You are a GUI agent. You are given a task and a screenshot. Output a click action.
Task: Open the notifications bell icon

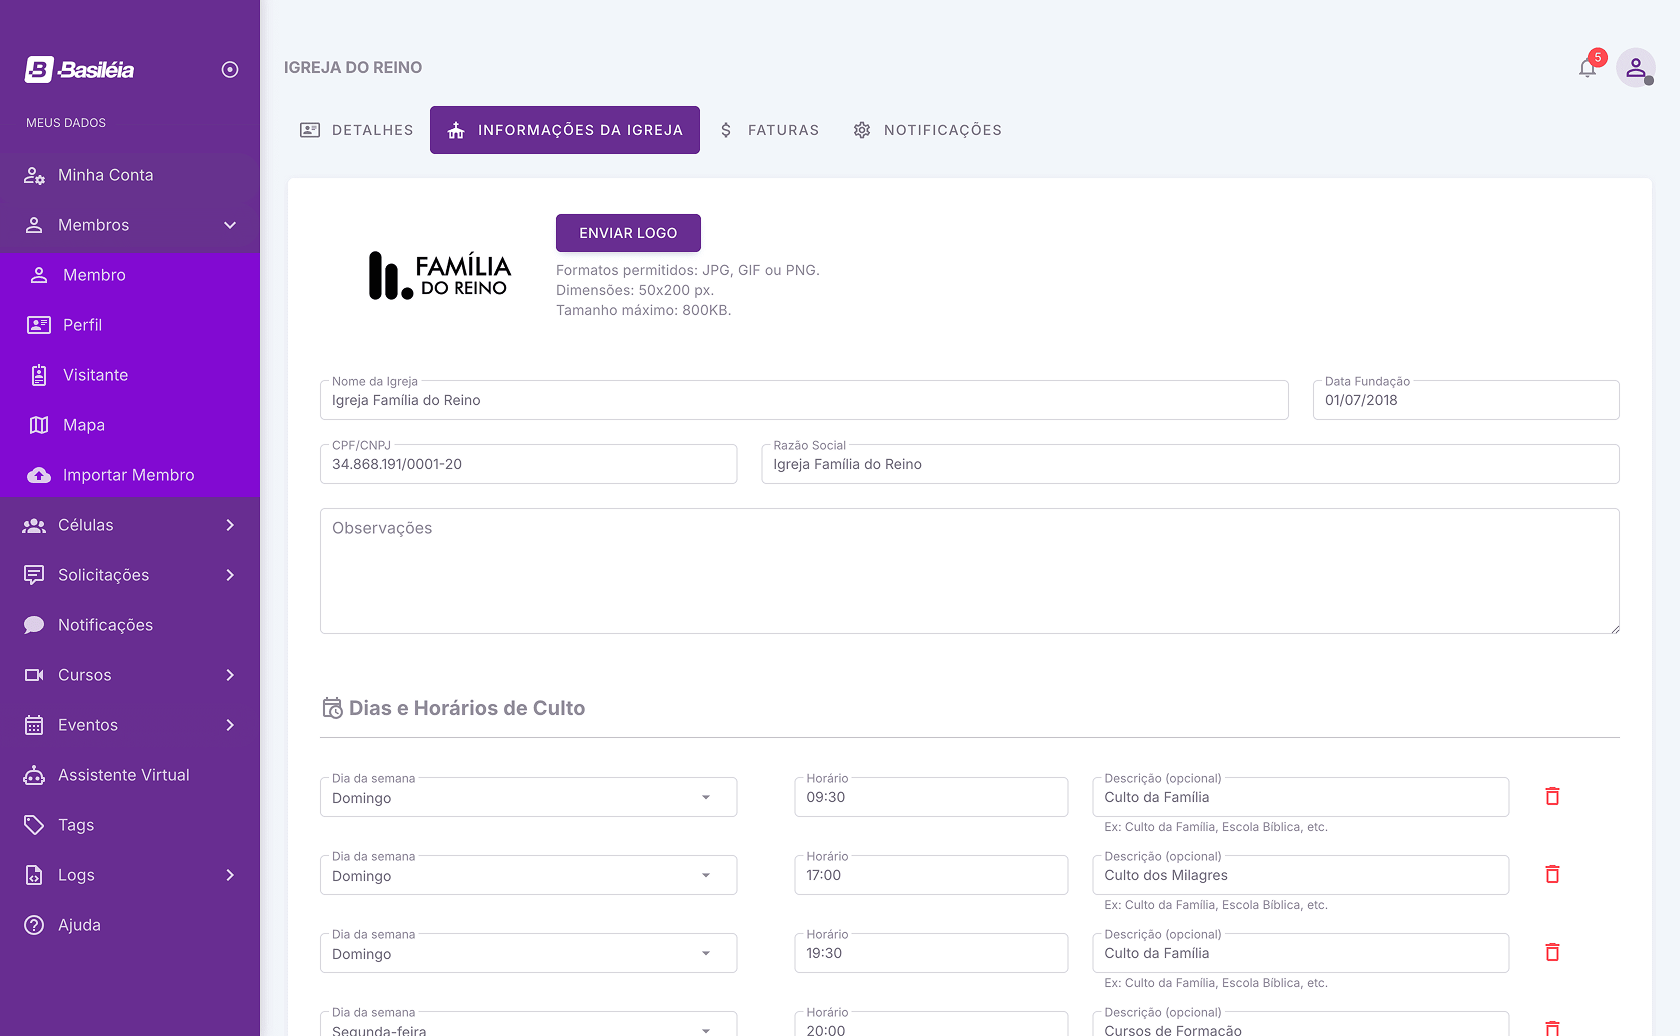[x=1587, y=68]
